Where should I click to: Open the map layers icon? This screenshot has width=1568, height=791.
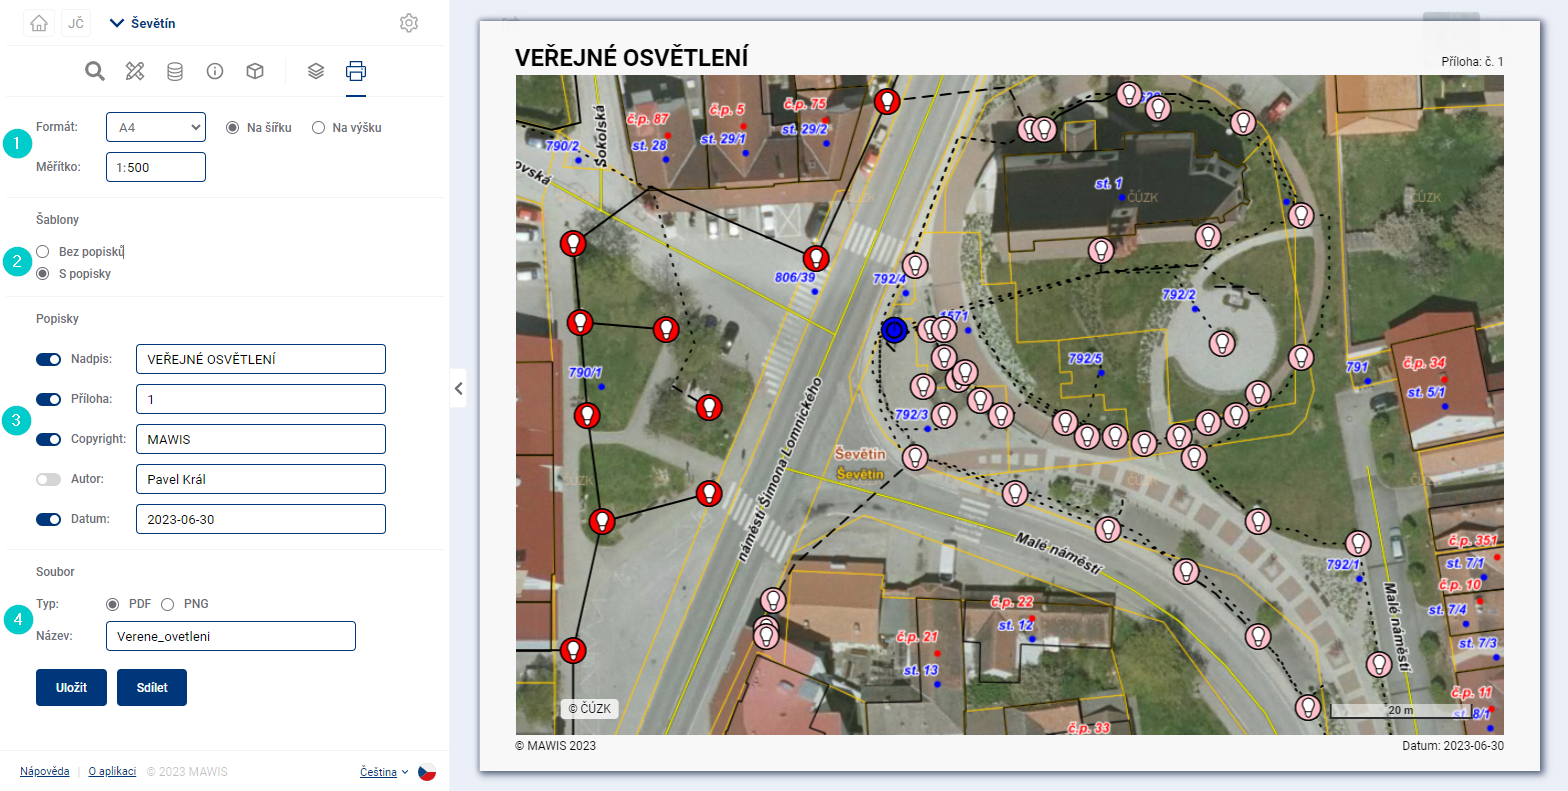(x=316, y=71)
